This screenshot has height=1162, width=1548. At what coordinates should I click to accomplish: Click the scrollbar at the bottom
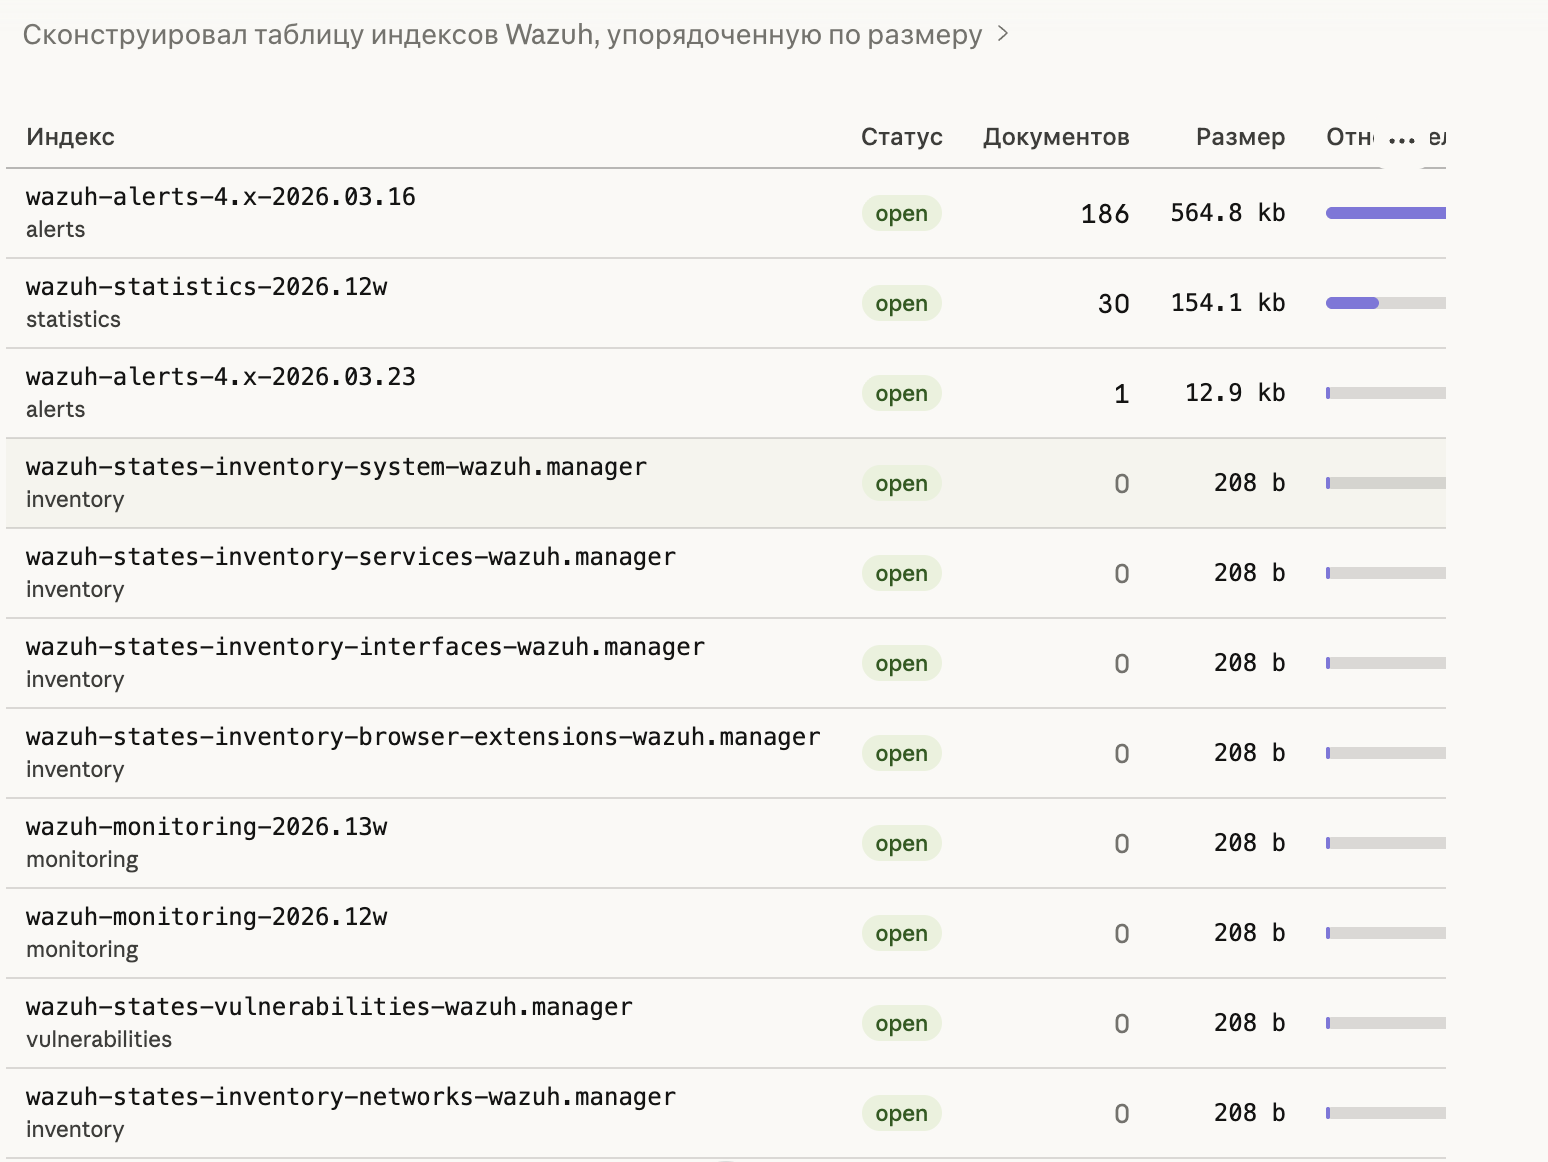click(x=727, y=1157)
